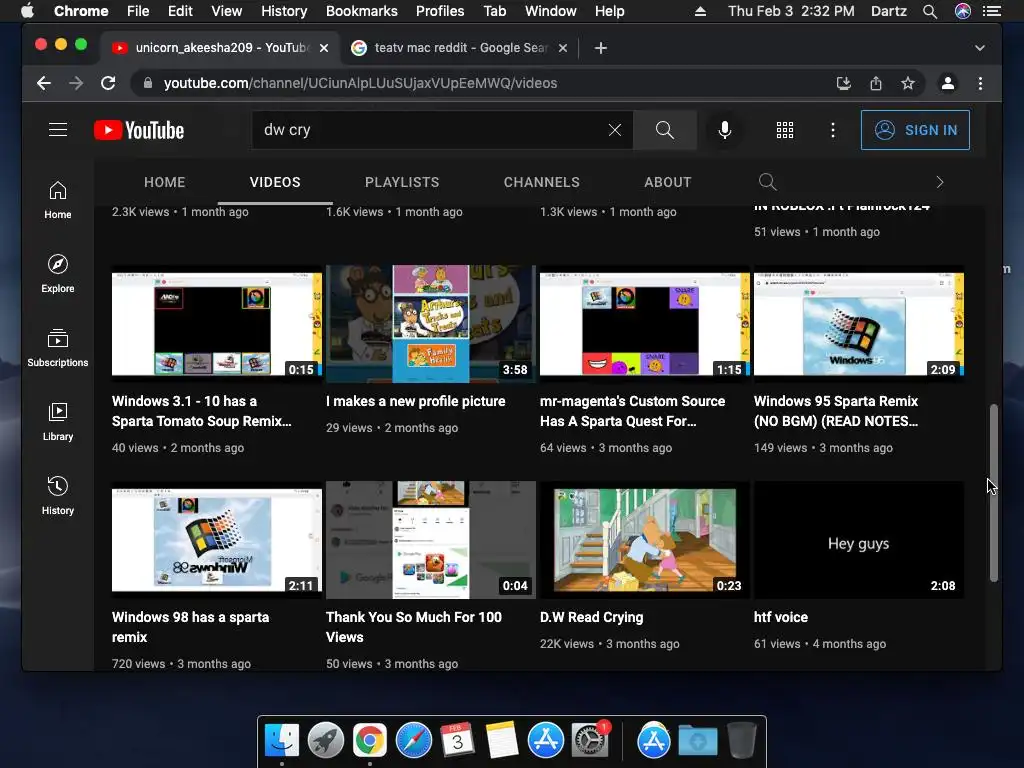
Task: Click the page vertical scrollbar
Action: click(x=993, y=493)
